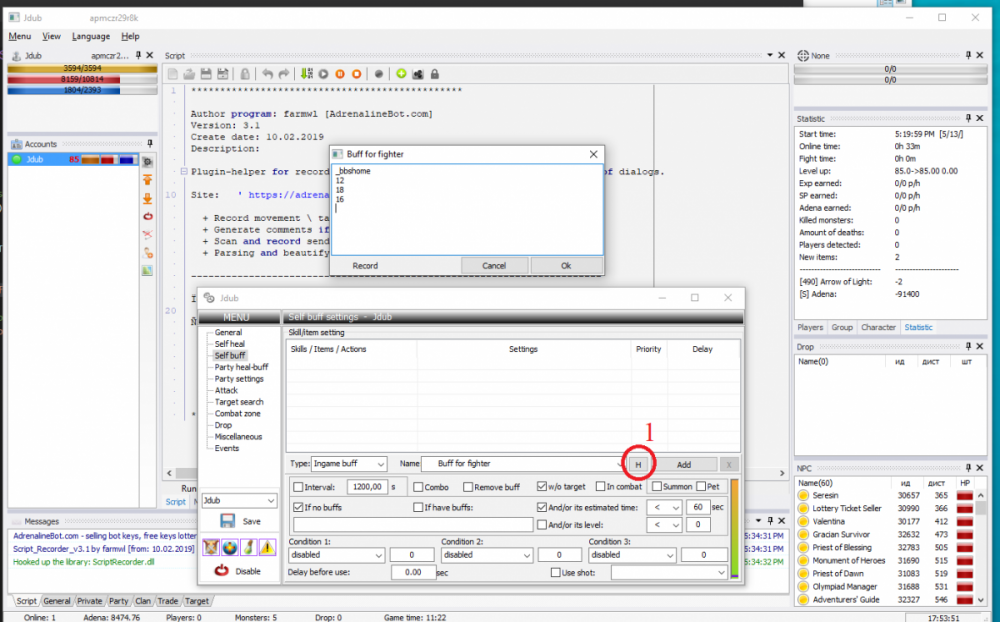Click the blue floppy disk Save icon
Screen dimensions: 1000x622
pos(228,521)
